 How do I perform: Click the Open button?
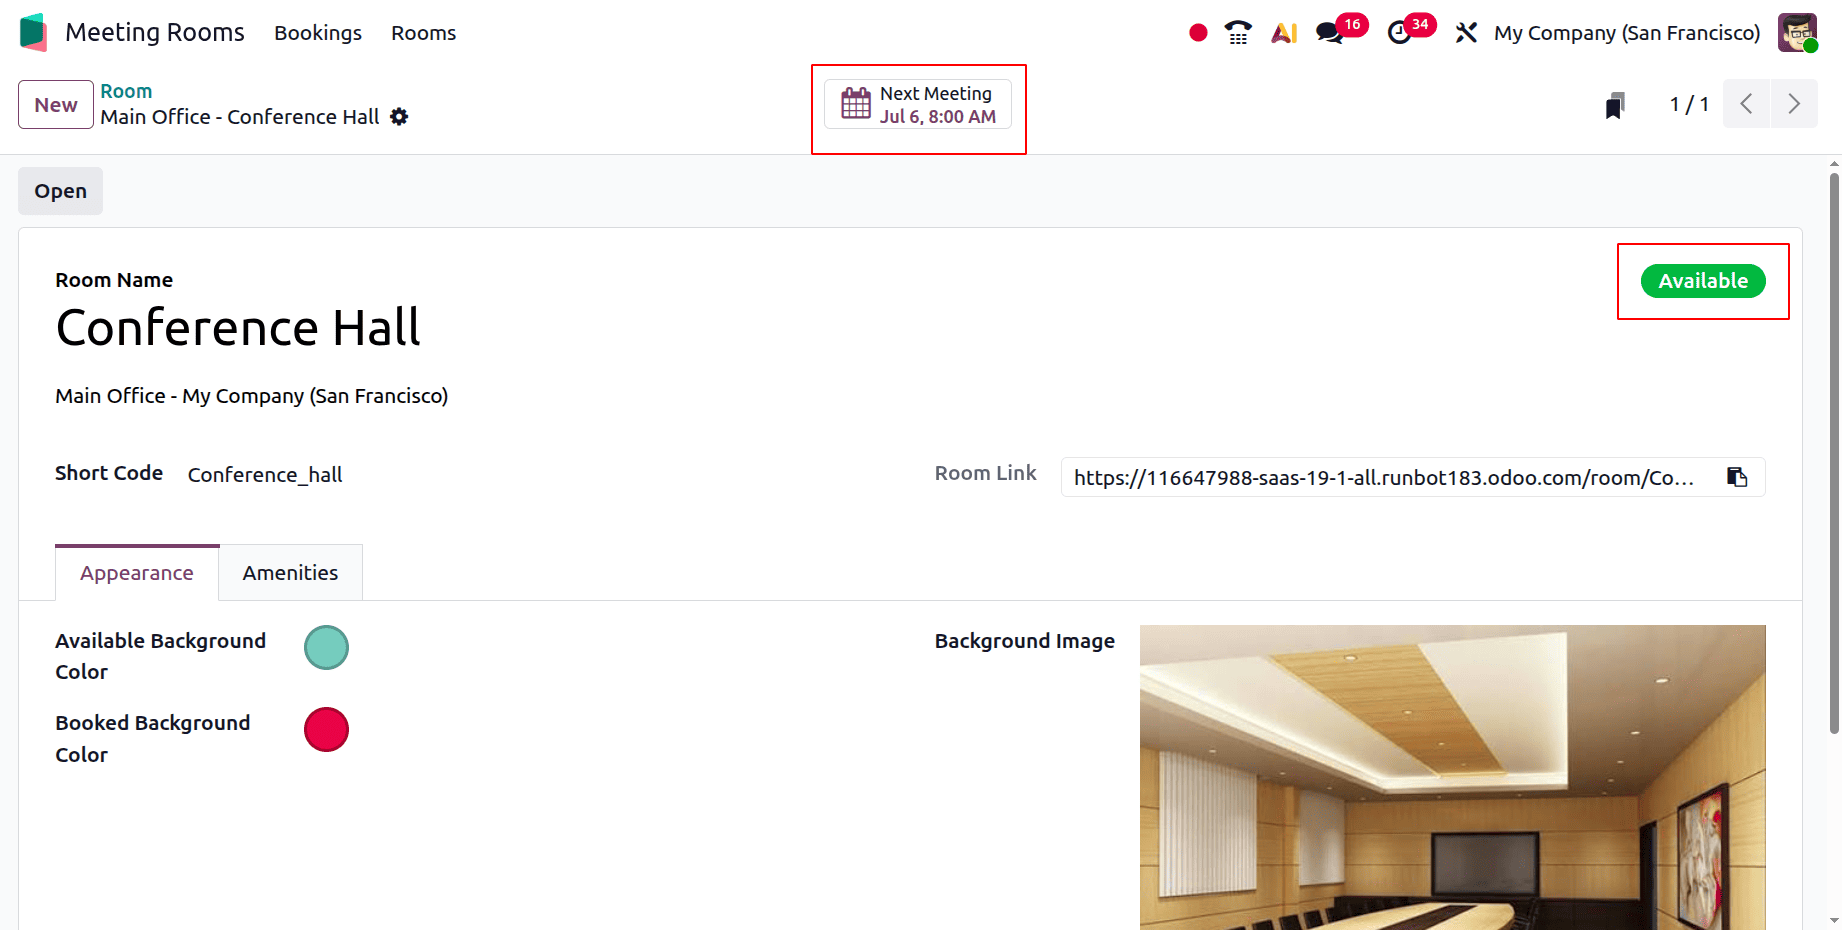60,191
